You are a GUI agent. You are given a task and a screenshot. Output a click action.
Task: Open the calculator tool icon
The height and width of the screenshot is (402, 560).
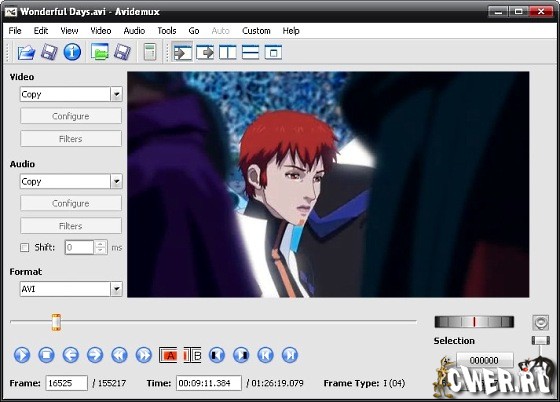click(x=150, y=52)
